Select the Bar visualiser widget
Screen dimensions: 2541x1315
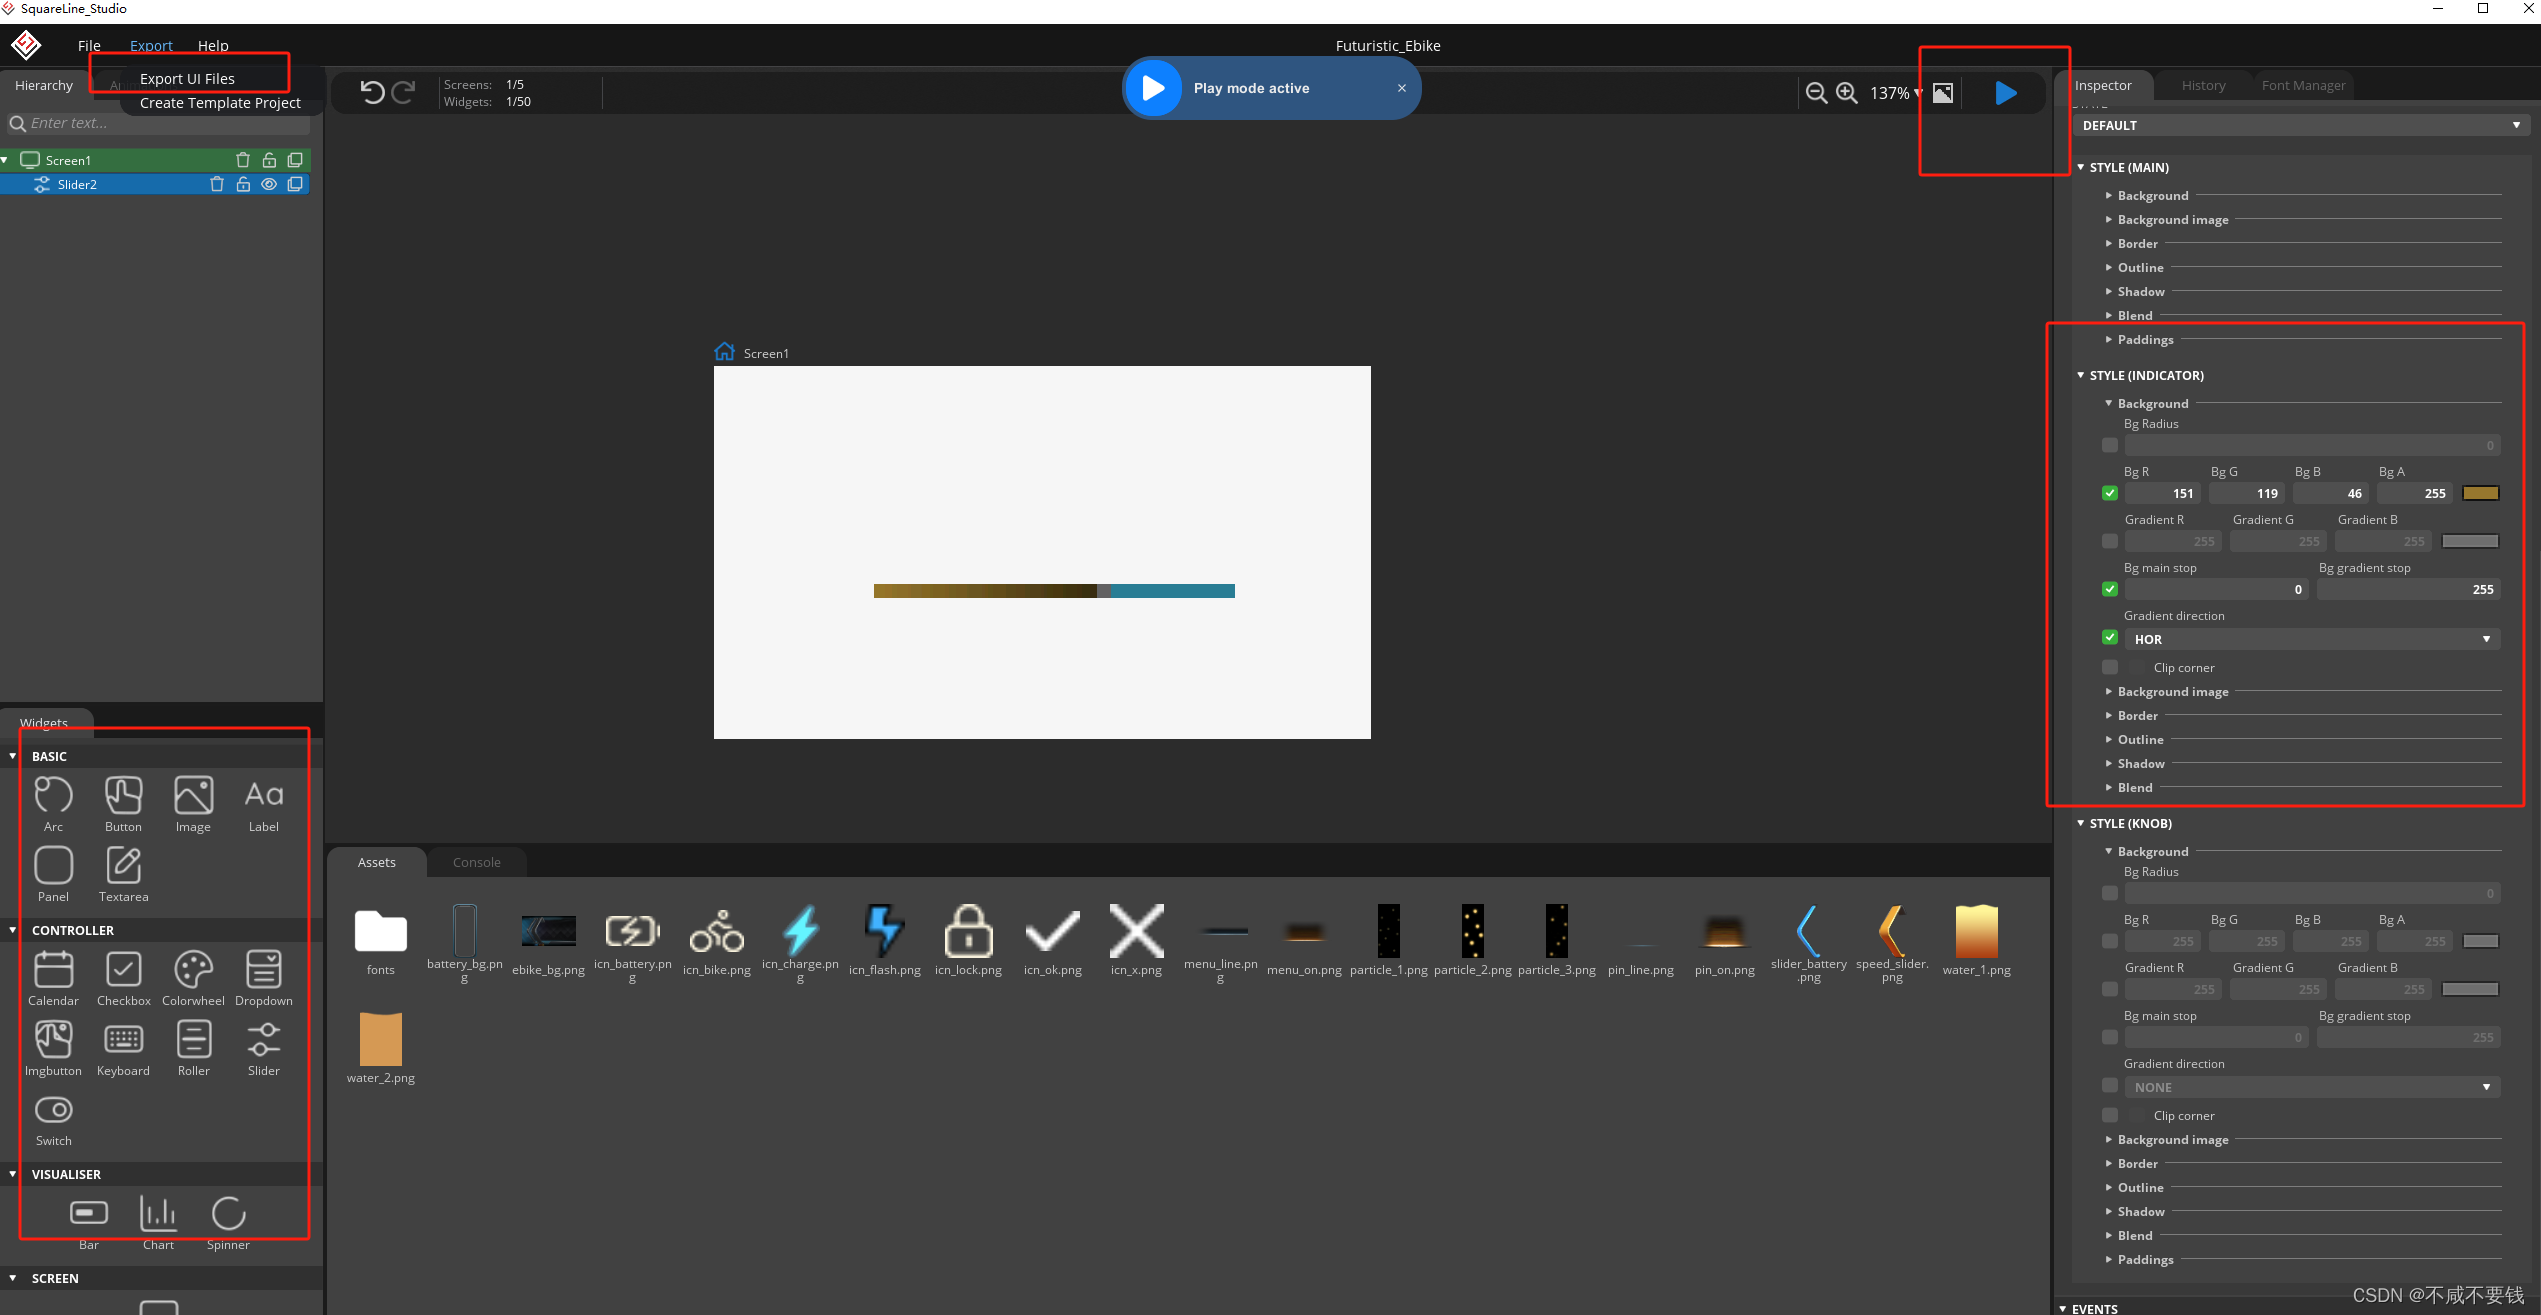tap(87, 1213)
